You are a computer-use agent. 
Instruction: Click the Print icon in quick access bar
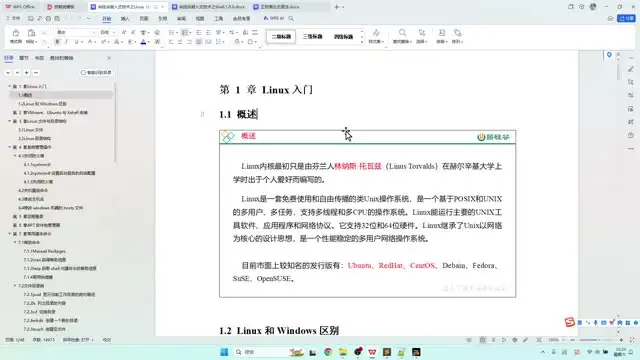48,18
